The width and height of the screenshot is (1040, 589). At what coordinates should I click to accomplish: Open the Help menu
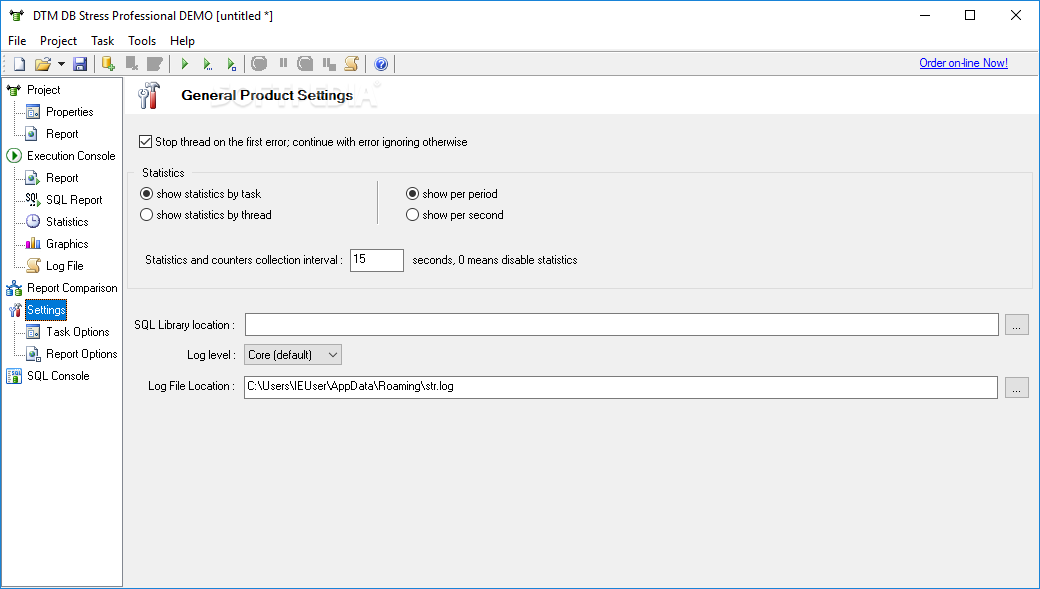182,40
